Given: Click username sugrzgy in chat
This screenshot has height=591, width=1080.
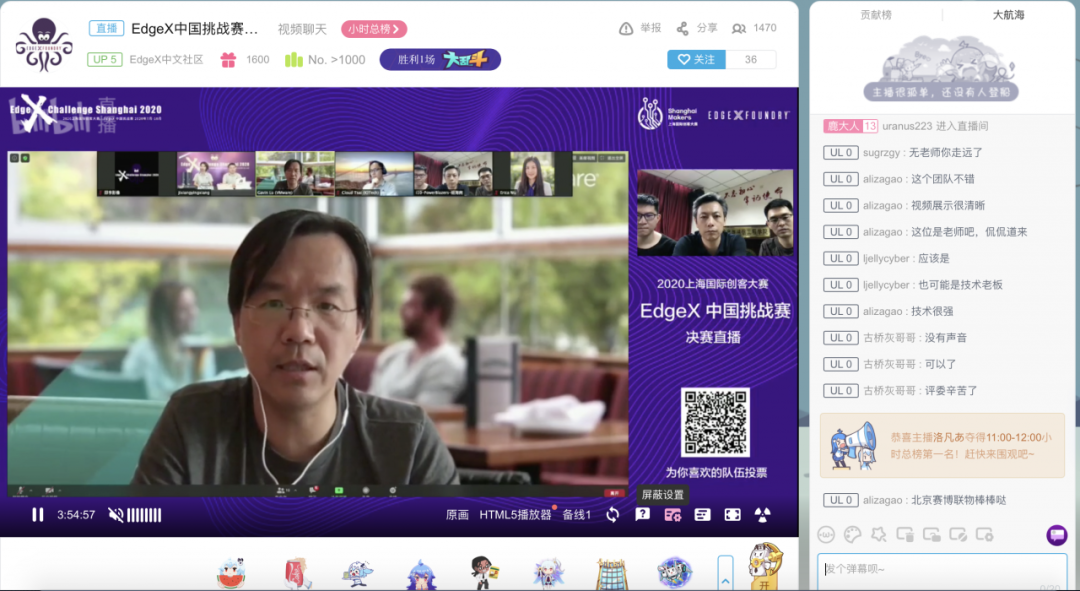Looking at the screenshot, I should pos(883,152).
